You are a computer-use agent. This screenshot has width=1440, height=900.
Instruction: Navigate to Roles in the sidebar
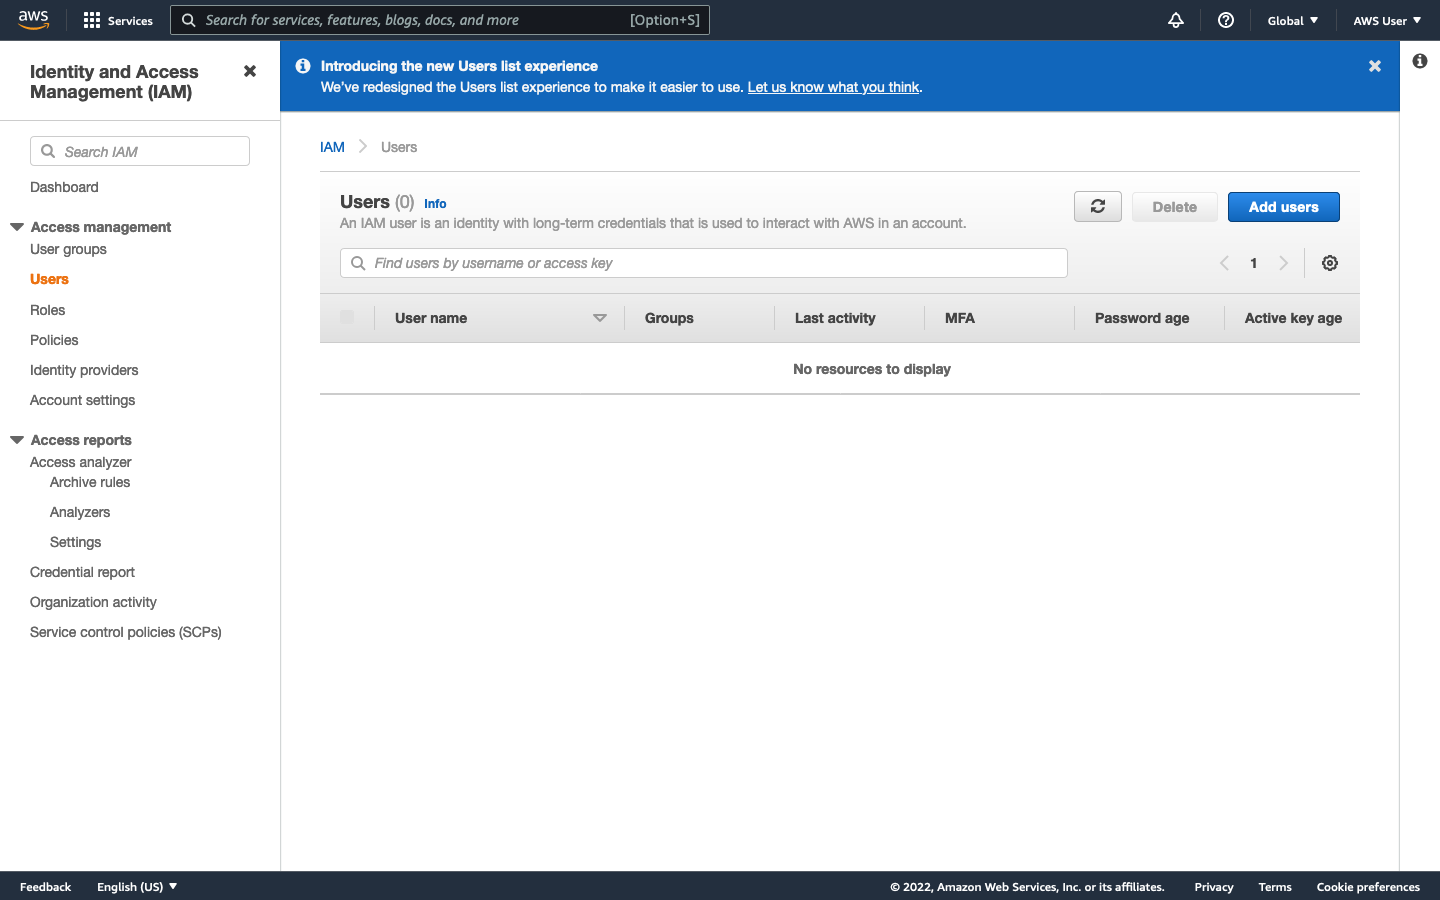click(47, 310)
